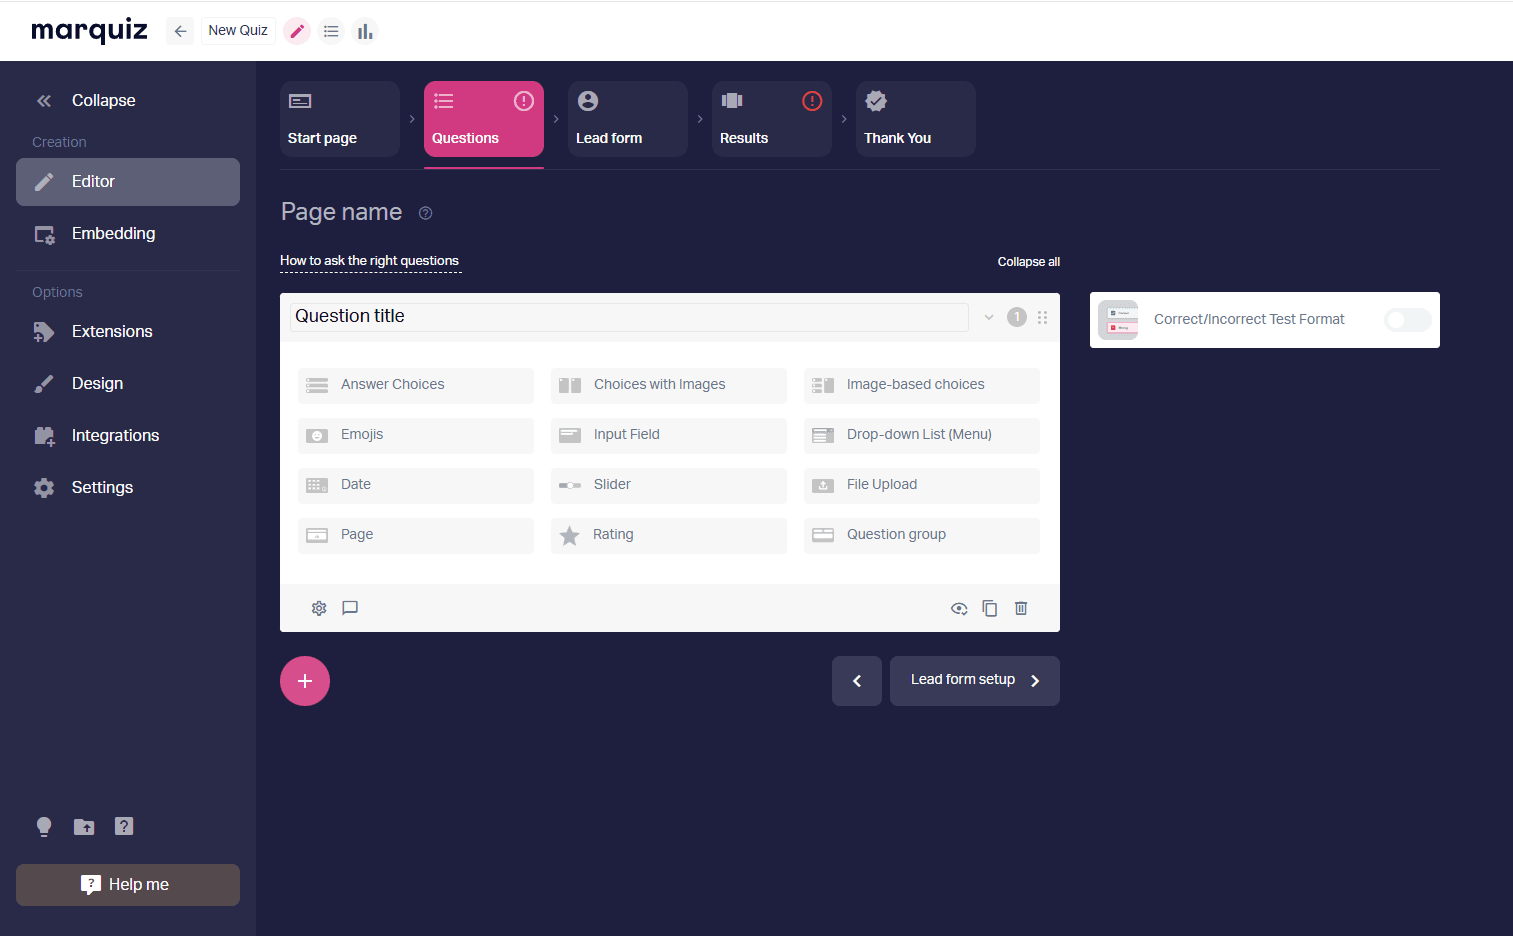Open the quiz list icon in header
The image size is (1513, 936).
pos(331,31)
